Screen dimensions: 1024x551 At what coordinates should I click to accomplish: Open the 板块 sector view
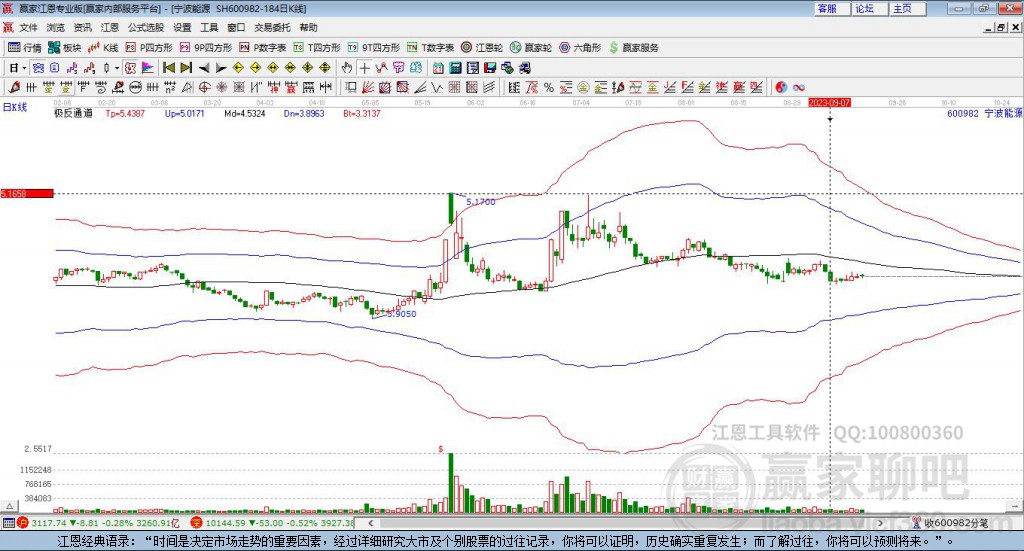pos(64,48)
